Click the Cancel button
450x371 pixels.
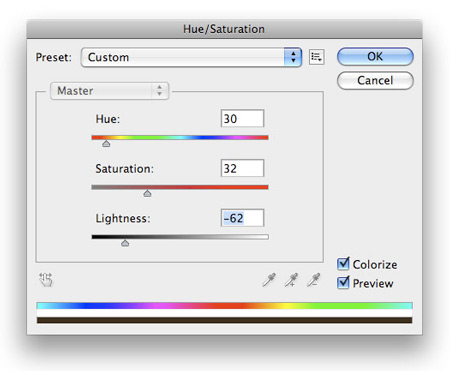tap(375, 80)
